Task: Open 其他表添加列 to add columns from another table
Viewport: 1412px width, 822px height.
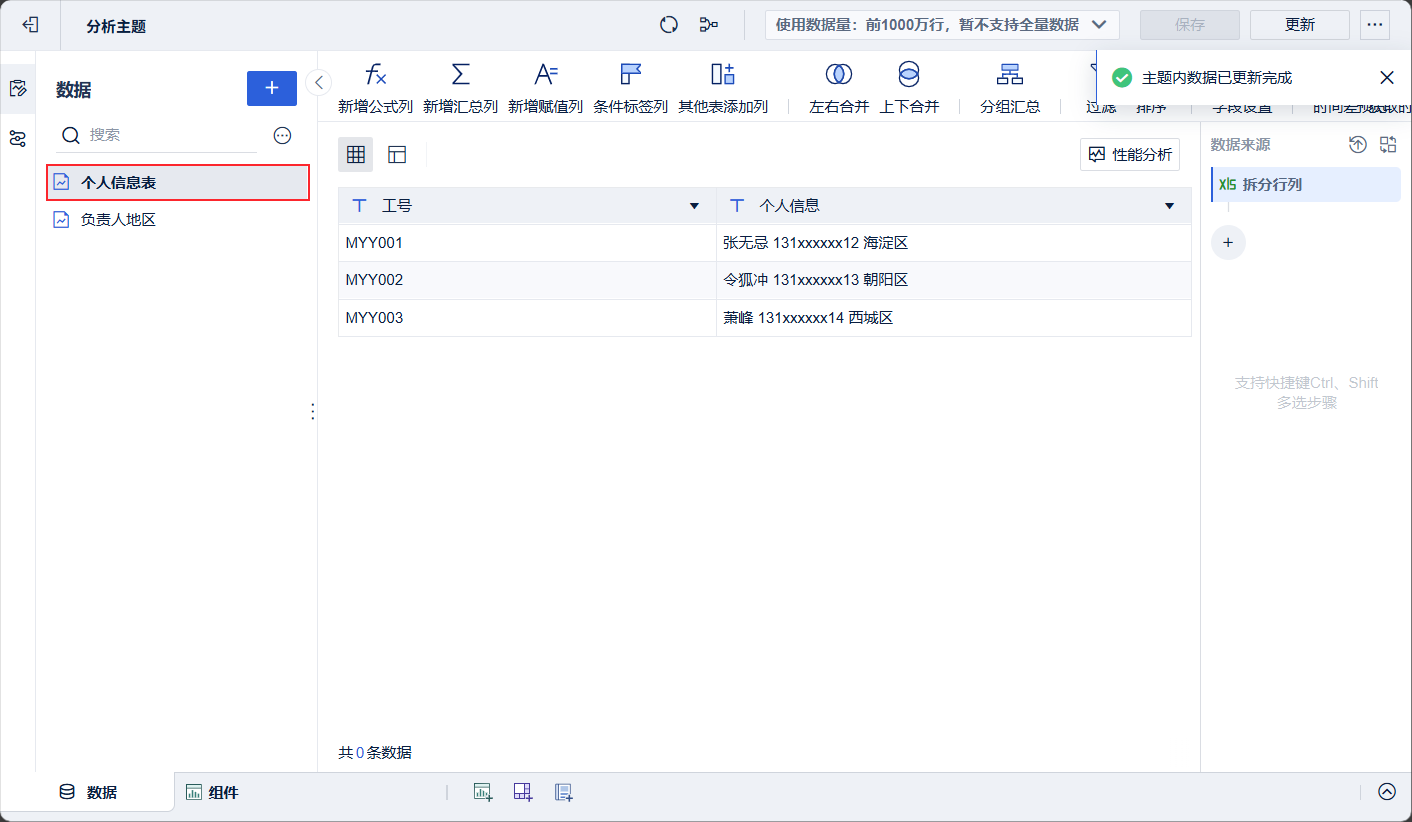Action: [x=722, y=86]
